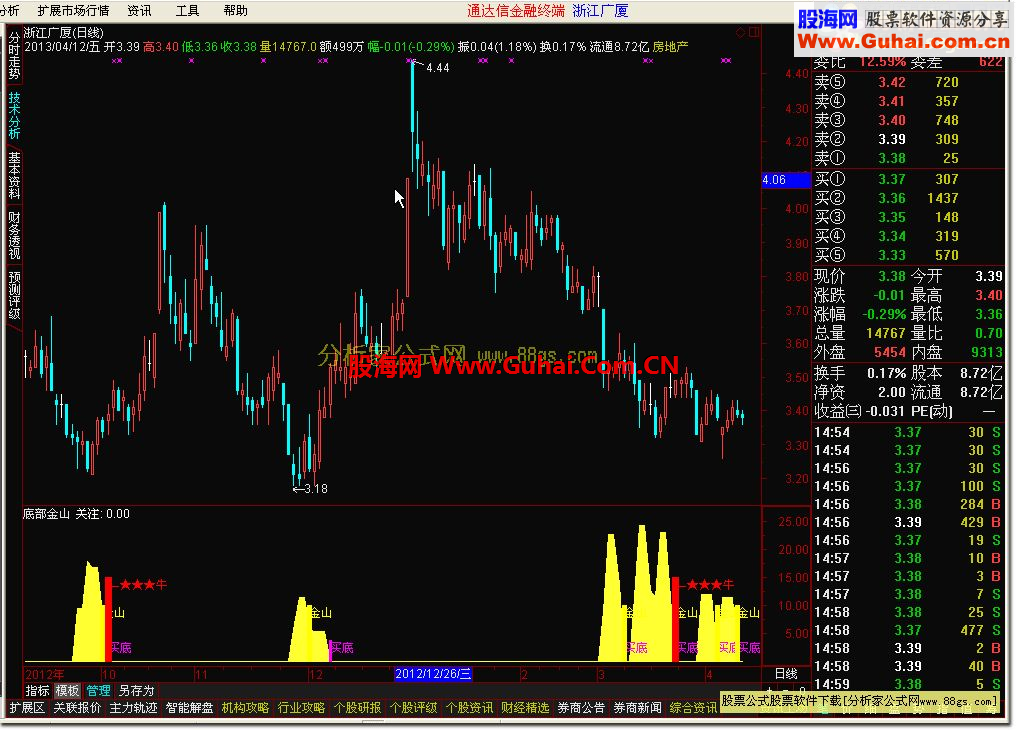This screenshot has height=730, width=1016.
Task: Click the 房地产 sector label
Action: pos(671,47)
